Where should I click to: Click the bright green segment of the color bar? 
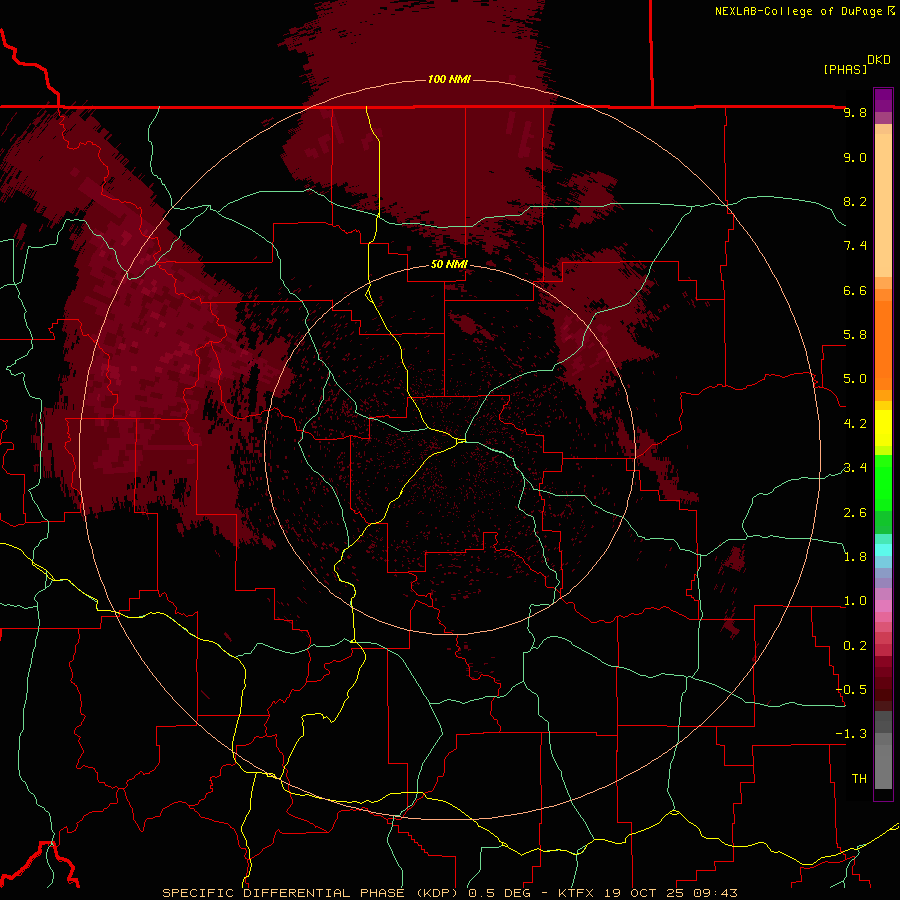[x=883, y=483]
